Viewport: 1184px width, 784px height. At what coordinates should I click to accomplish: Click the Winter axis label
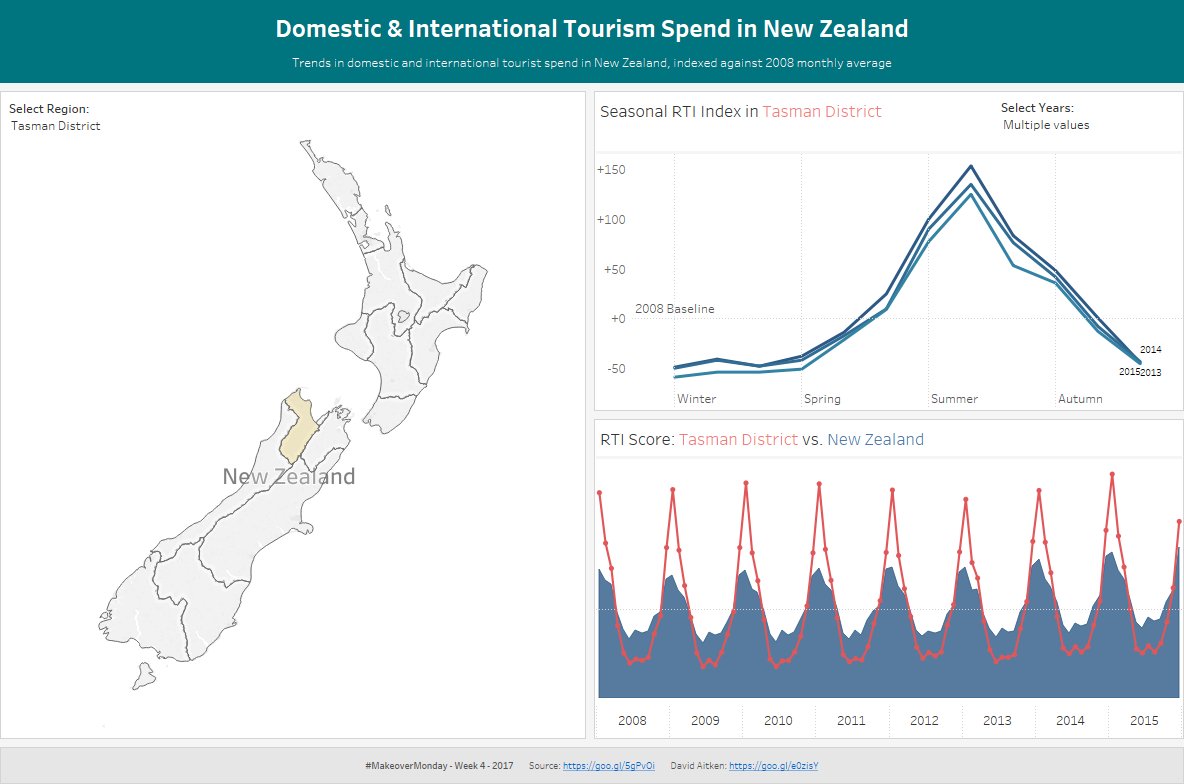(696, 399)
